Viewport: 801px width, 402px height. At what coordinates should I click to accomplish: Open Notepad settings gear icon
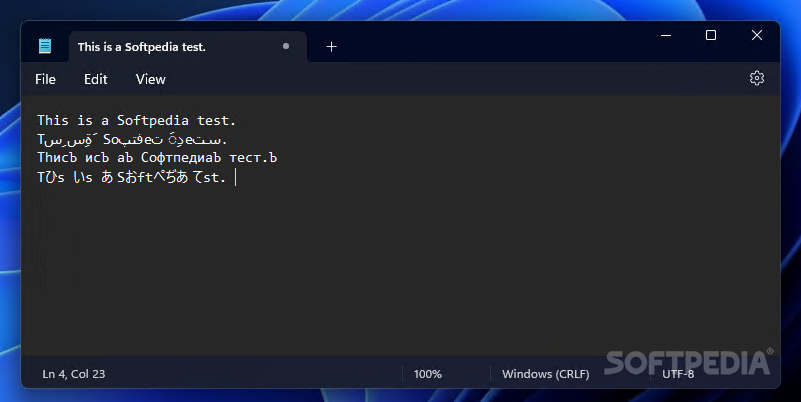757,78
